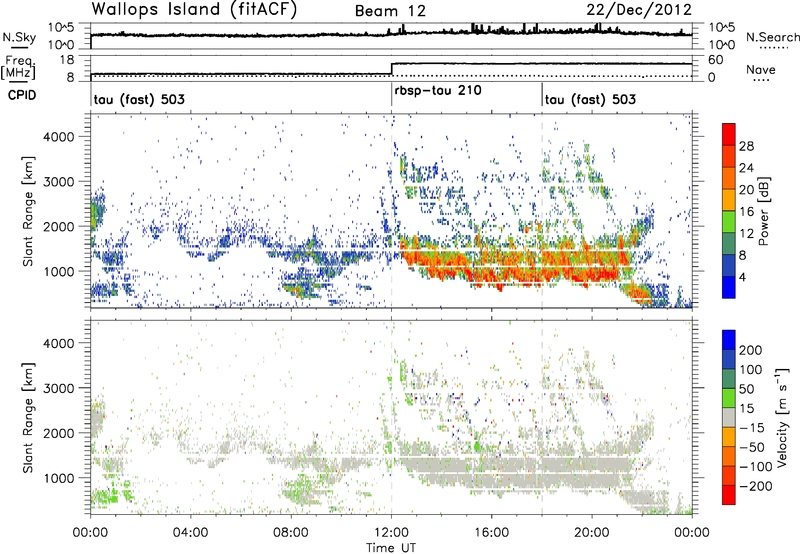Screen dimensions: 800x554
Task: Click the 'Slant Range [km]' label of the velocity panel
Action: (x=29, y=418)
